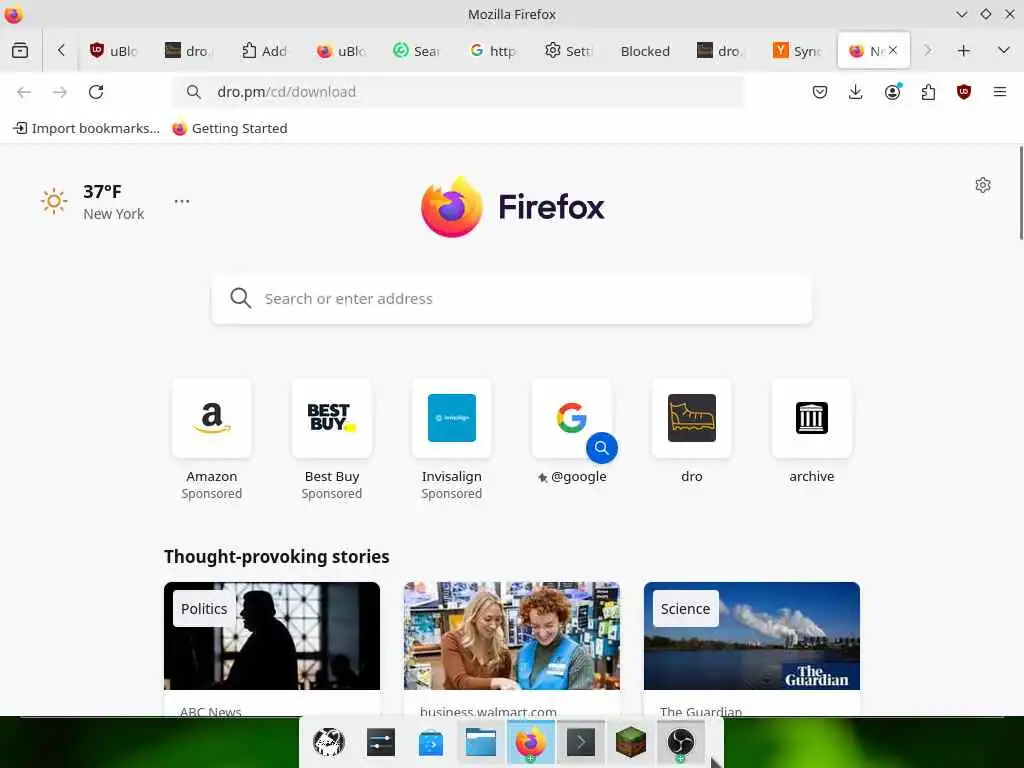The height and width of the screenshot is (768, 1024).
Task: Open the file manager in taskbar
Action: 481,743
